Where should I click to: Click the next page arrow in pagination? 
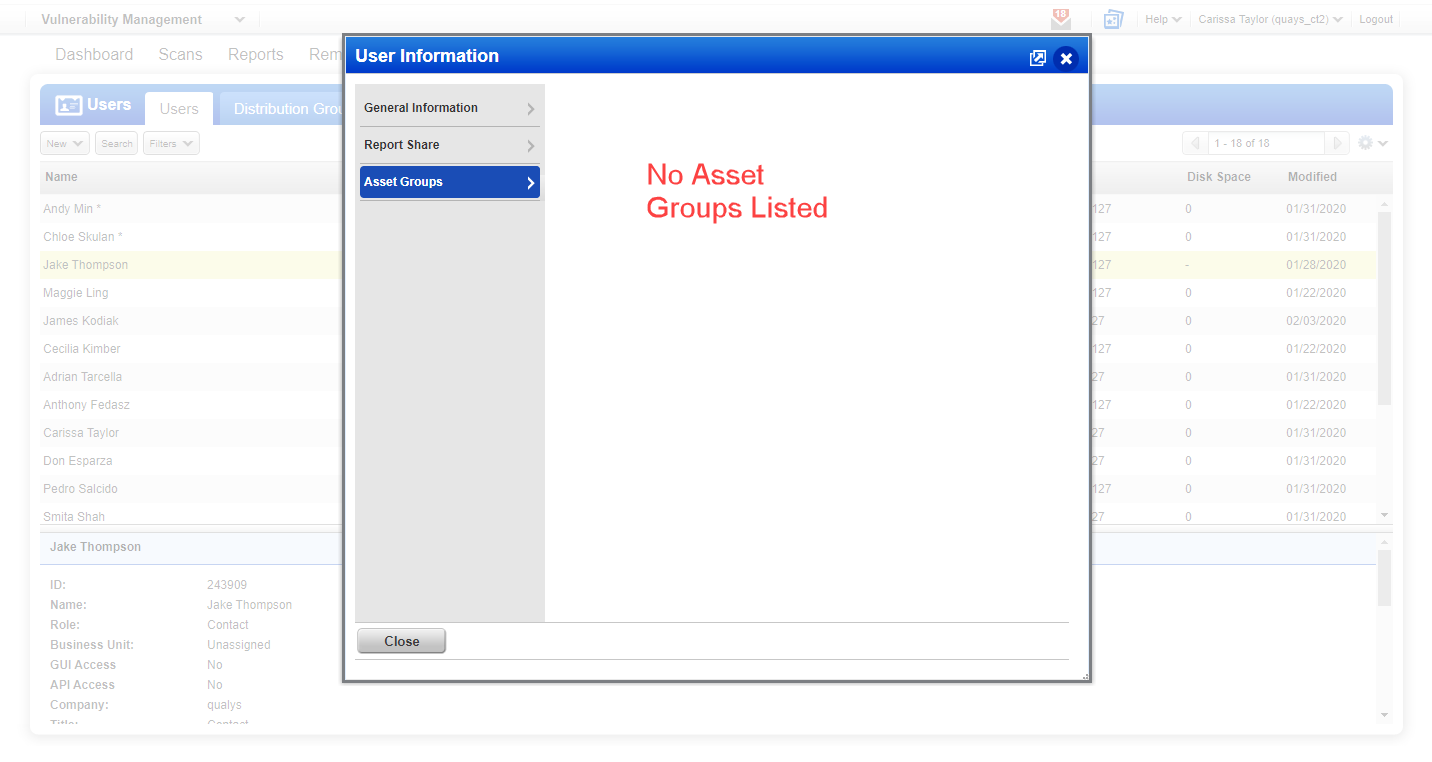[1338, 142]
